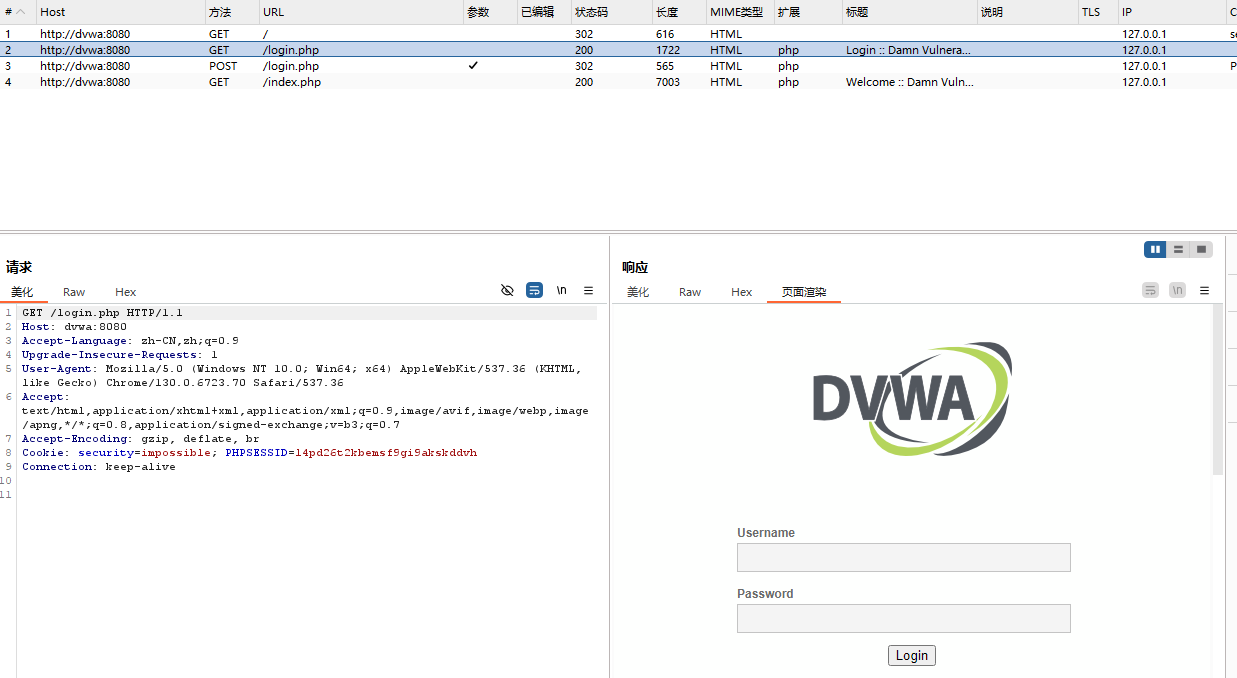Open response Hex tab
Image resolution: width=1237 pixels, height=678 pixels.
pyautogui.click(x=741, y=292)
